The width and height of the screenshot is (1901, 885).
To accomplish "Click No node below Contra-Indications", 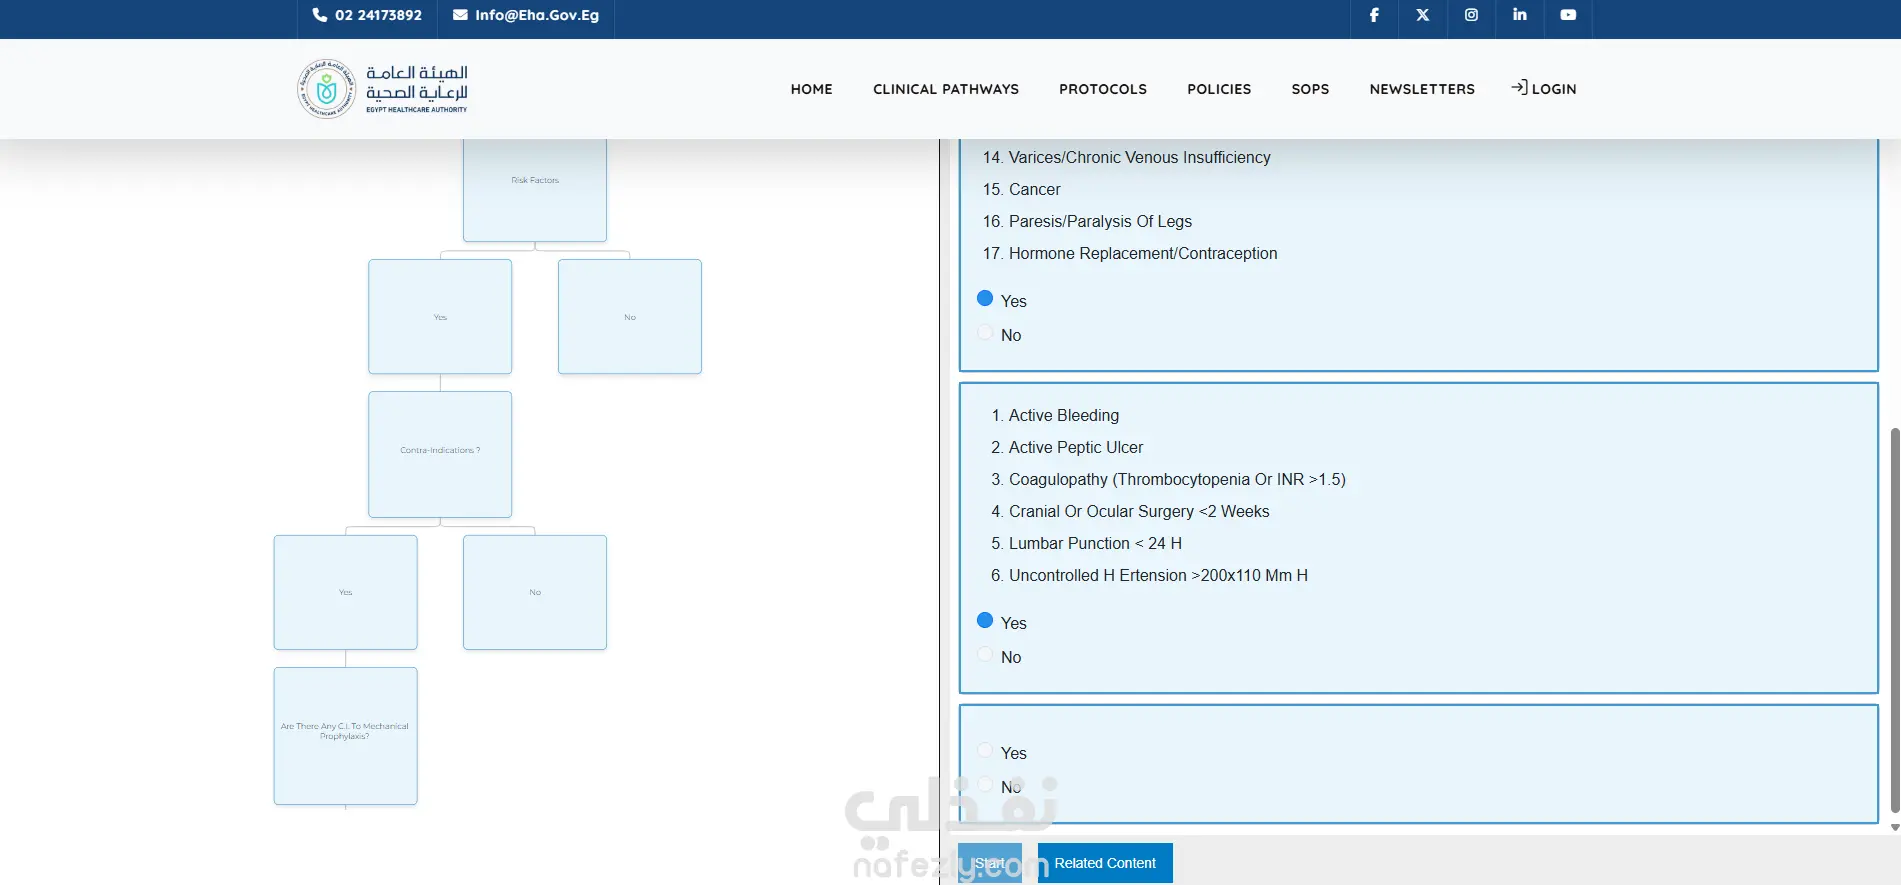I will click(x=535, y=592).
